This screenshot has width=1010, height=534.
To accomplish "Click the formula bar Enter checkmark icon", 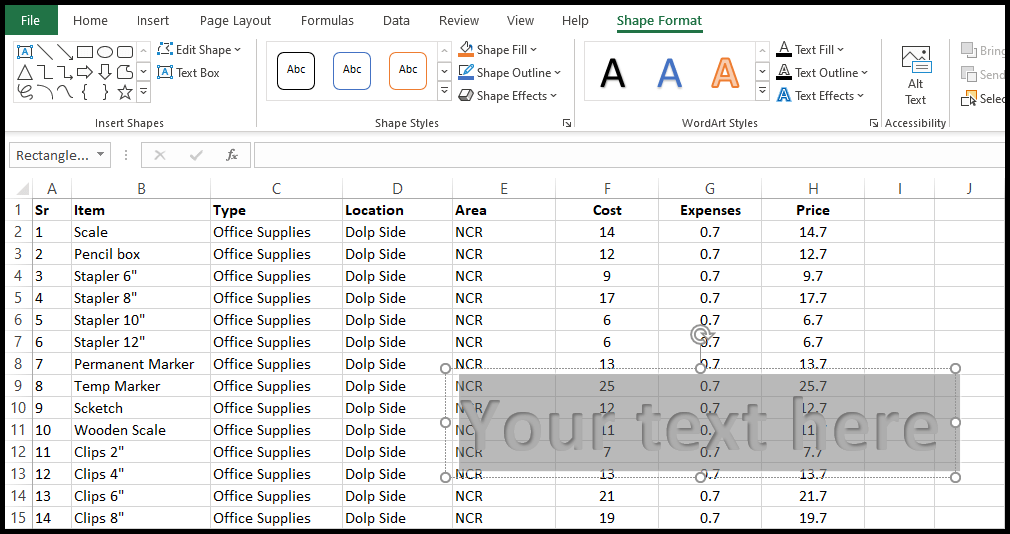I will point(196,155).
